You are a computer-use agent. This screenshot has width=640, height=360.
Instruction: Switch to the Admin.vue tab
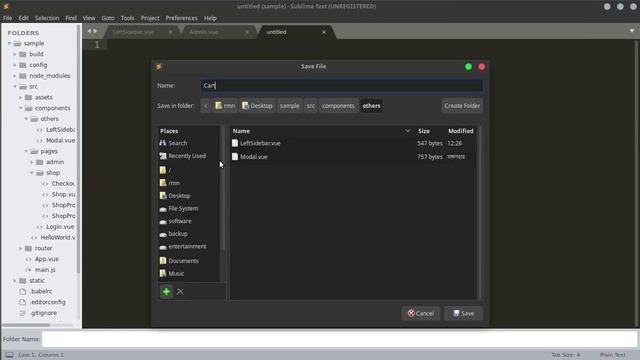point(204,32)
